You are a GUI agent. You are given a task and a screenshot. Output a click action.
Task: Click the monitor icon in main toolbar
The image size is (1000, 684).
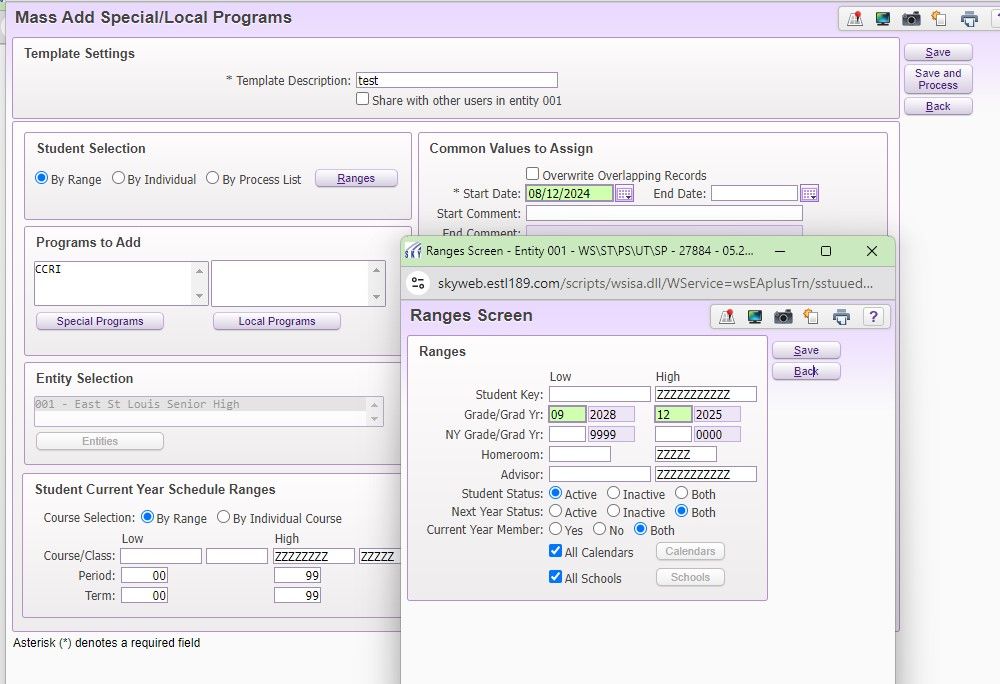(x=883, y=19)
